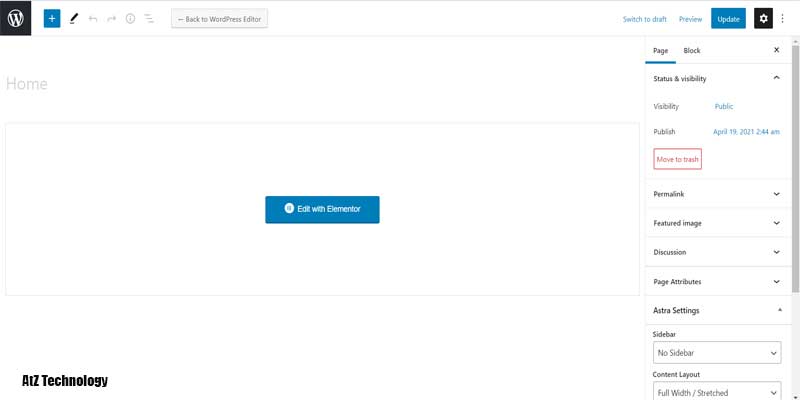The image size is (800, 400).
Task: Select the pencil edit tools icon
Action: click(x=74, y=19)
